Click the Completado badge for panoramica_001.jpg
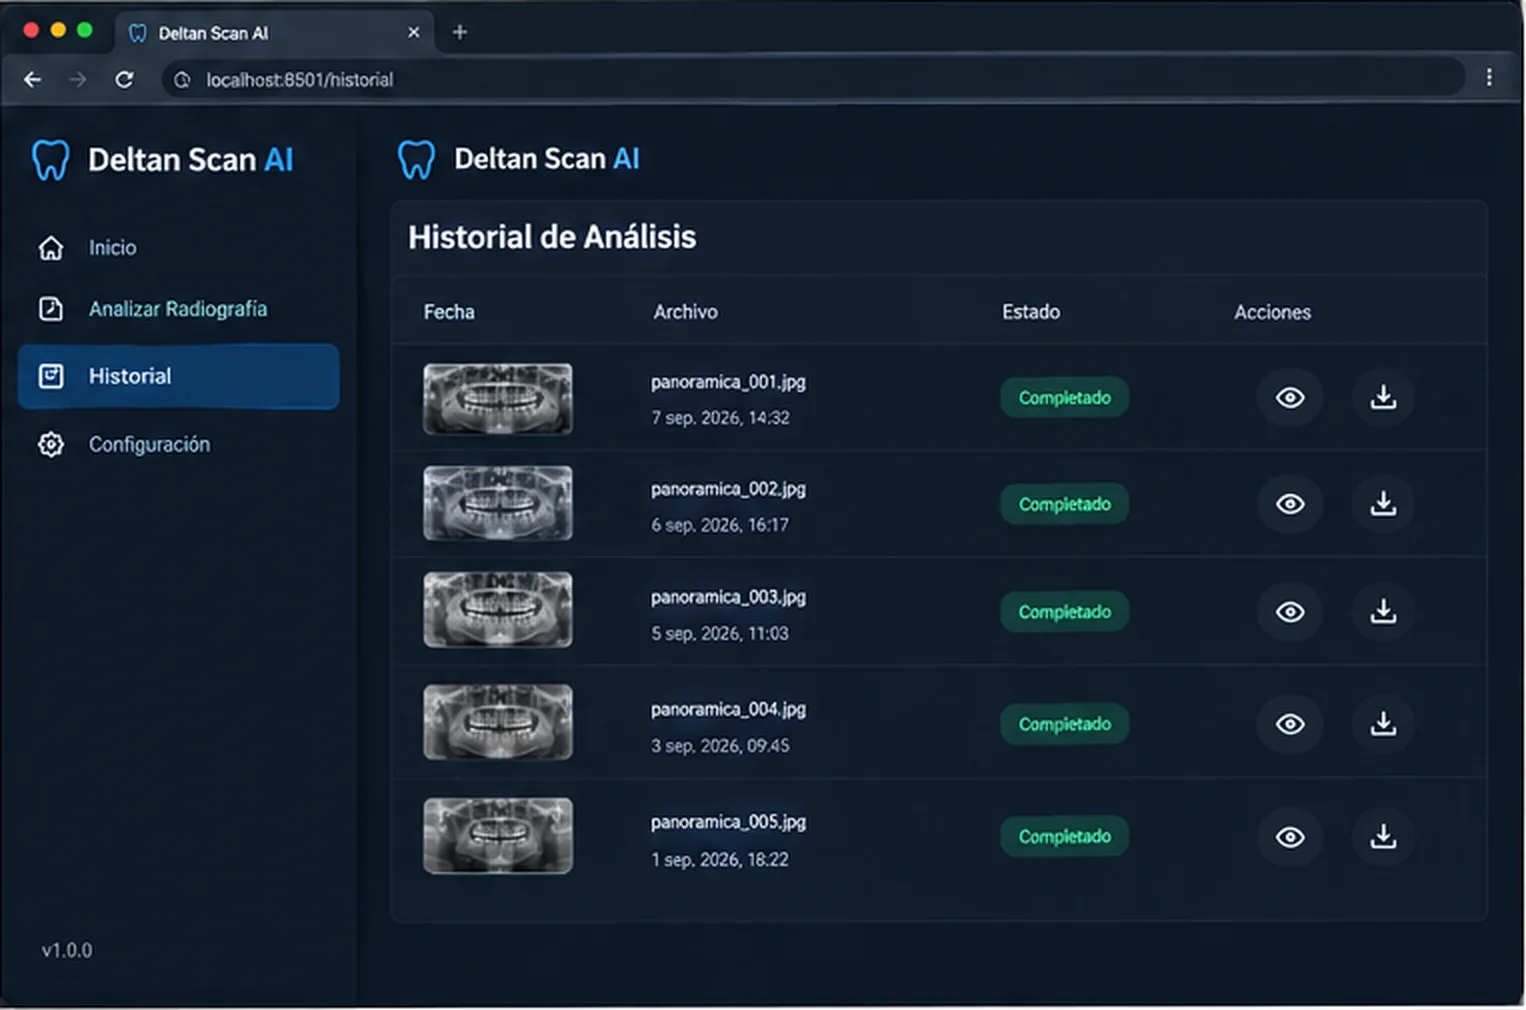 [x=1065, y=398]
